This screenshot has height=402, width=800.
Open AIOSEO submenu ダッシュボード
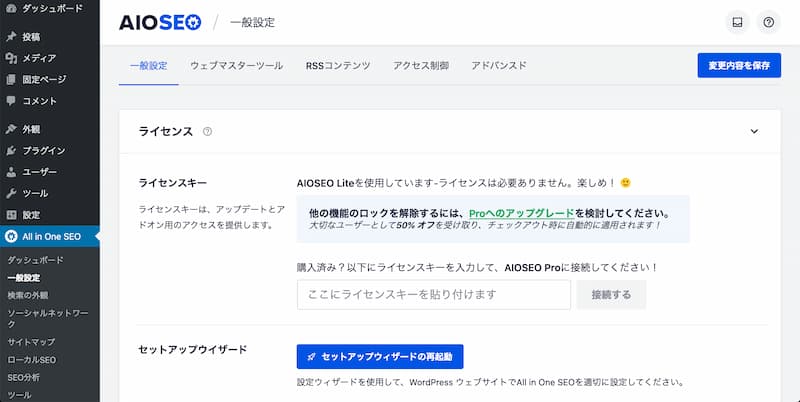[35, 260]
